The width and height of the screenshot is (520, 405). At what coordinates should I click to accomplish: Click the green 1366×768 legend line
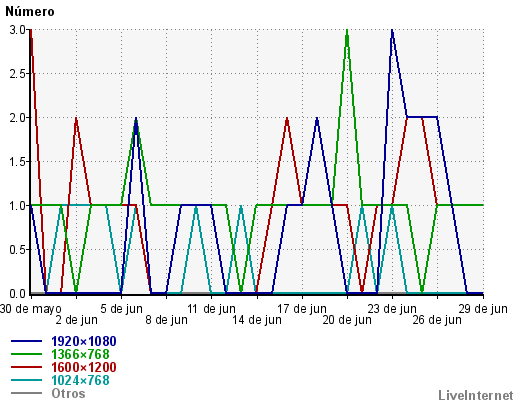(27, 354)
